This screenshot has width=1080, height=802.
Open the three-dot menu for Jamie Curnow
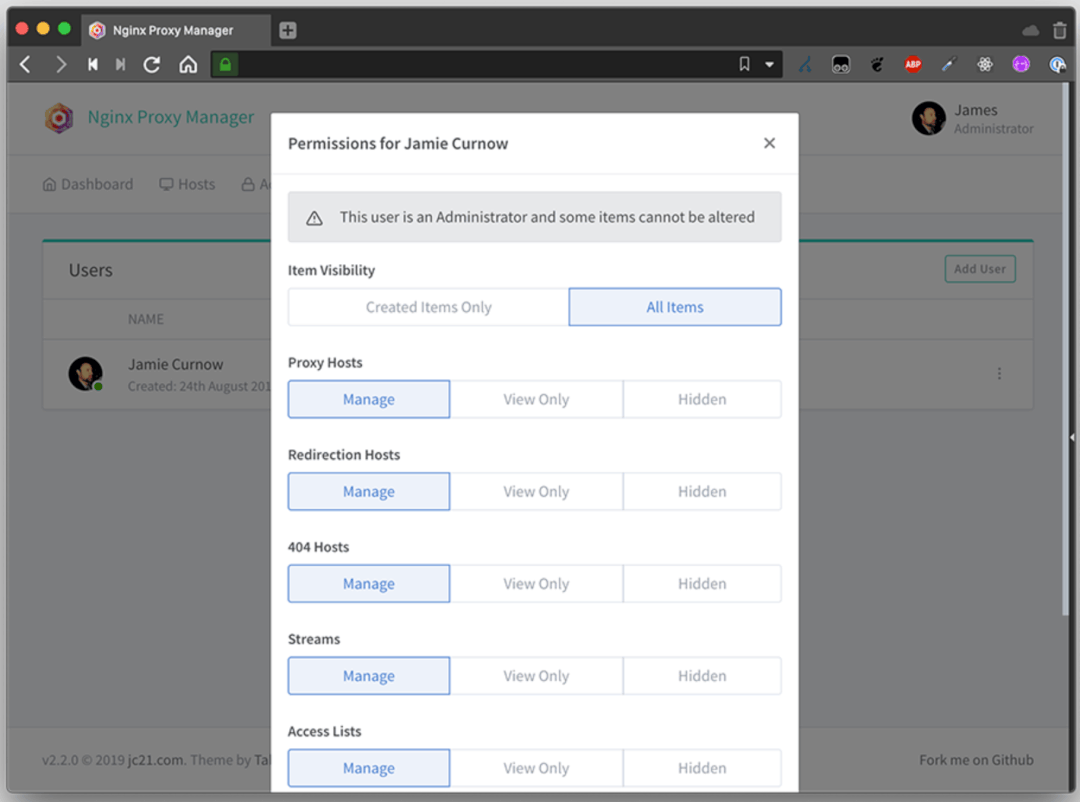pyautogui.click(x=999, y=373)
